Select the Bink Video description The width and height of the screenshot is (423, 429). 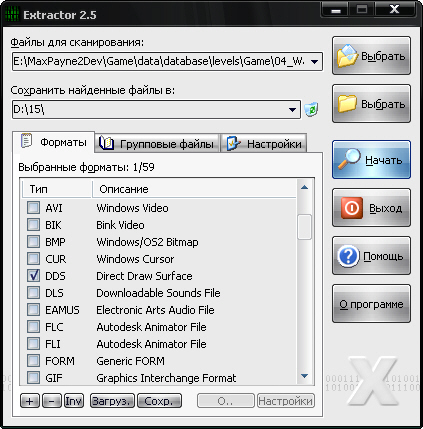click(120, 225)
